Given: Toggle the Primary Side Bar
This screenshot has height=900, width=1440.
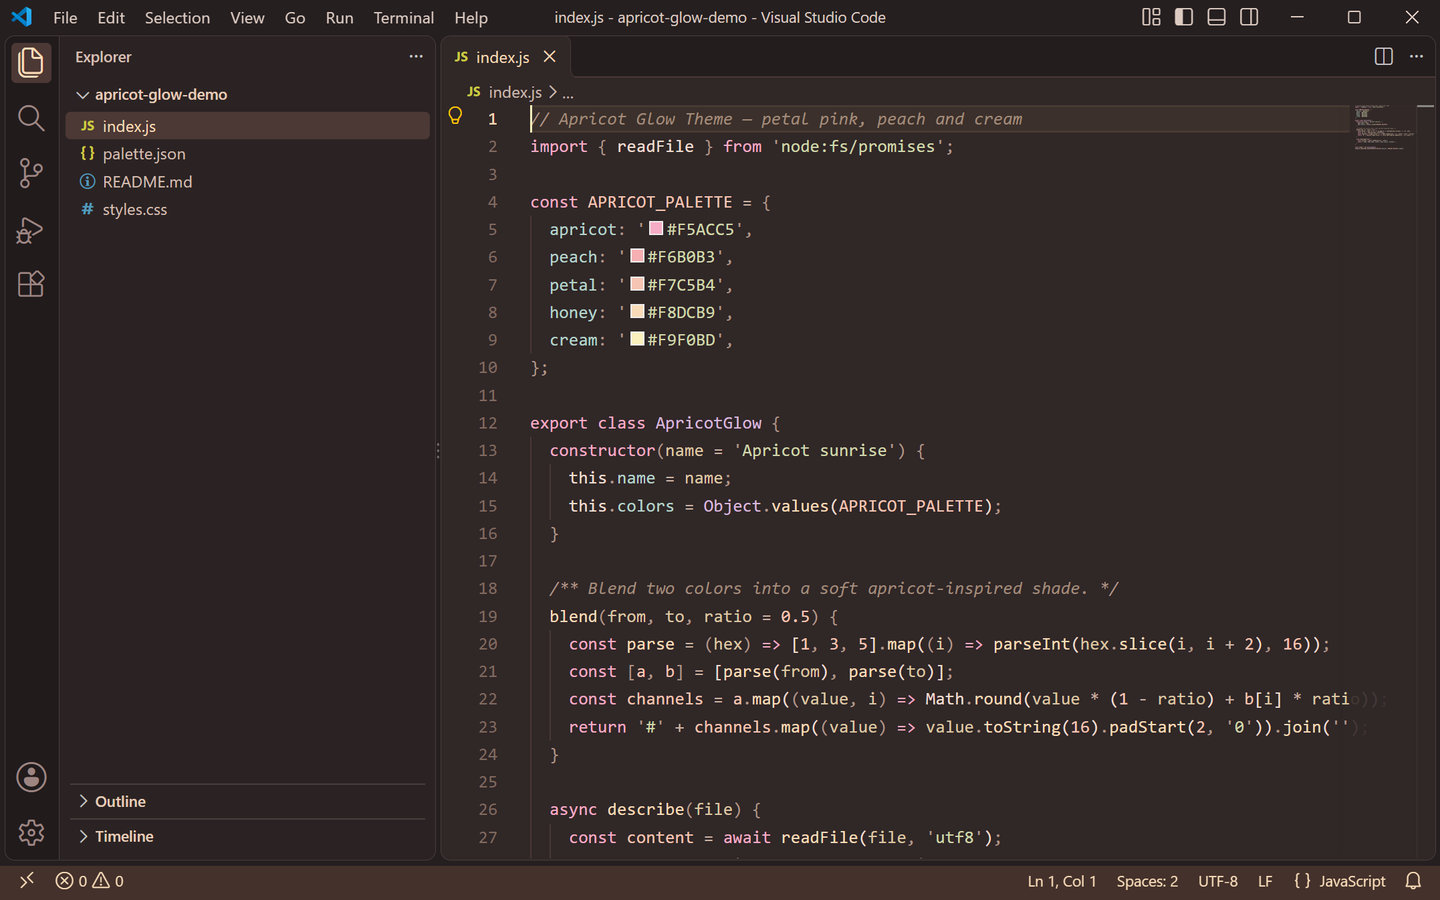Looking at the screenshot, I should (x=1184, y=17).
